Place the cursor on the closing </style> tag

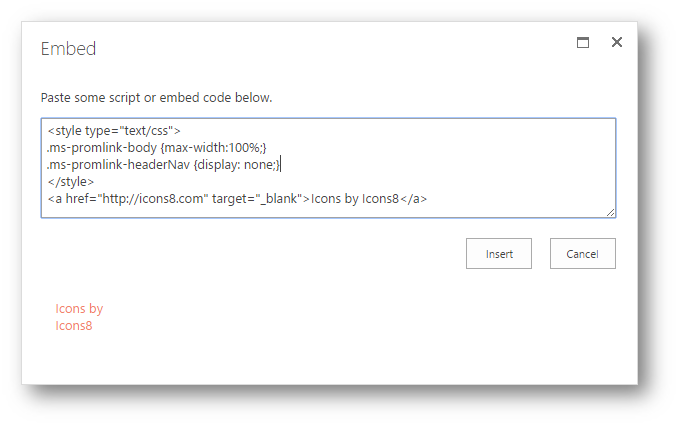pyautogui.click(x=71, y=182)
